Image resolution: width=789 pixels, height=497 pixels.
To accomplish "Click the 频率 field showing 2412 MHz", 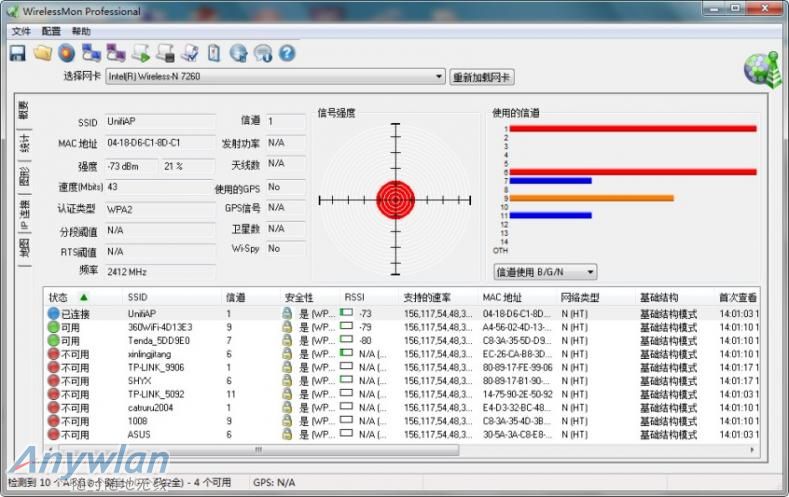I will [160, 272].
